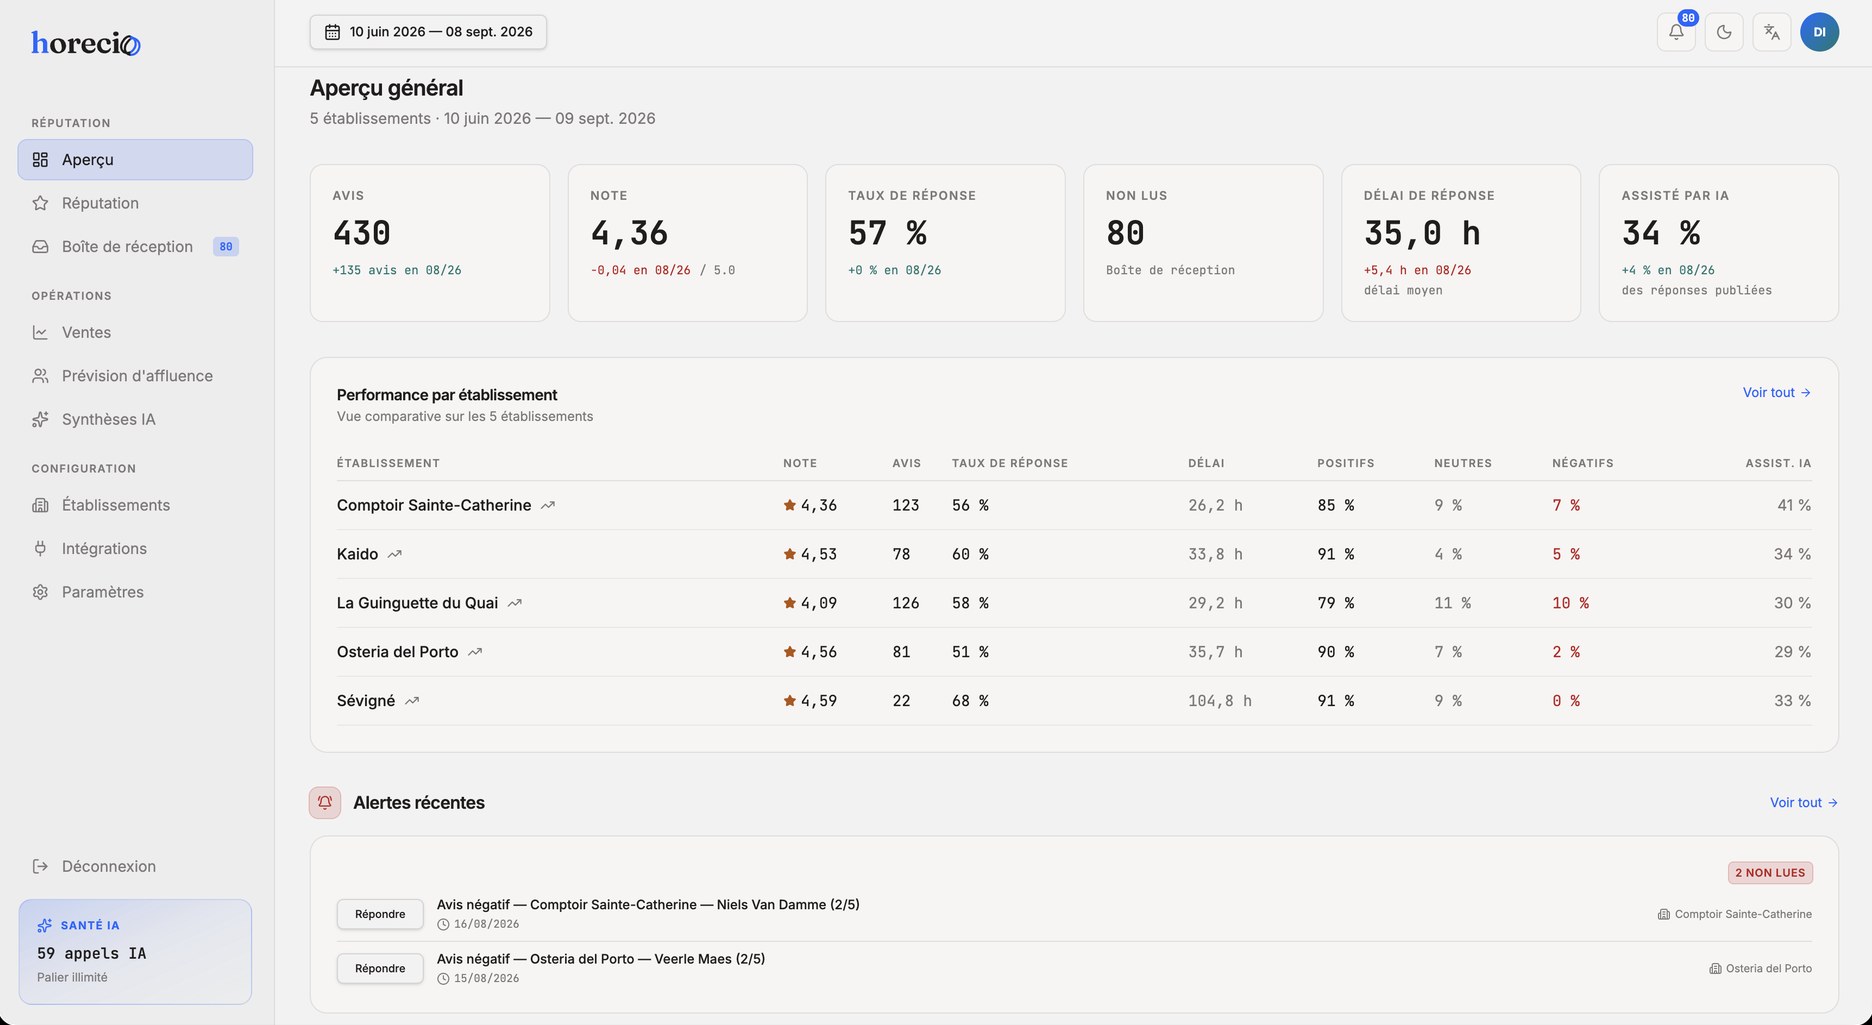Image resolution: width=1872 pixels, height=1025 pixels.
Task: Open Boîte de réception in sidebar
Action: [x=135, y=246]
